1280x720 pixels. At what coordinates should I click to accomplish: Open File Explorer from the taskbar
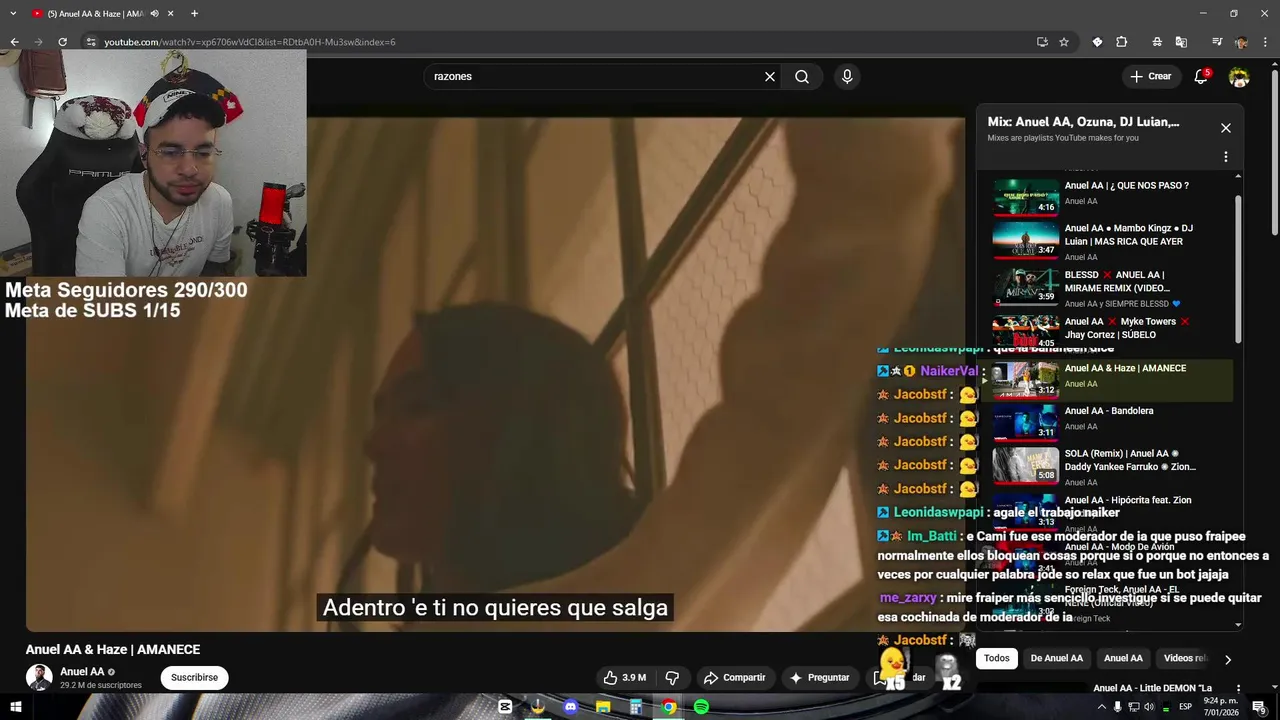pyautogui.click(x=603, y=707)
